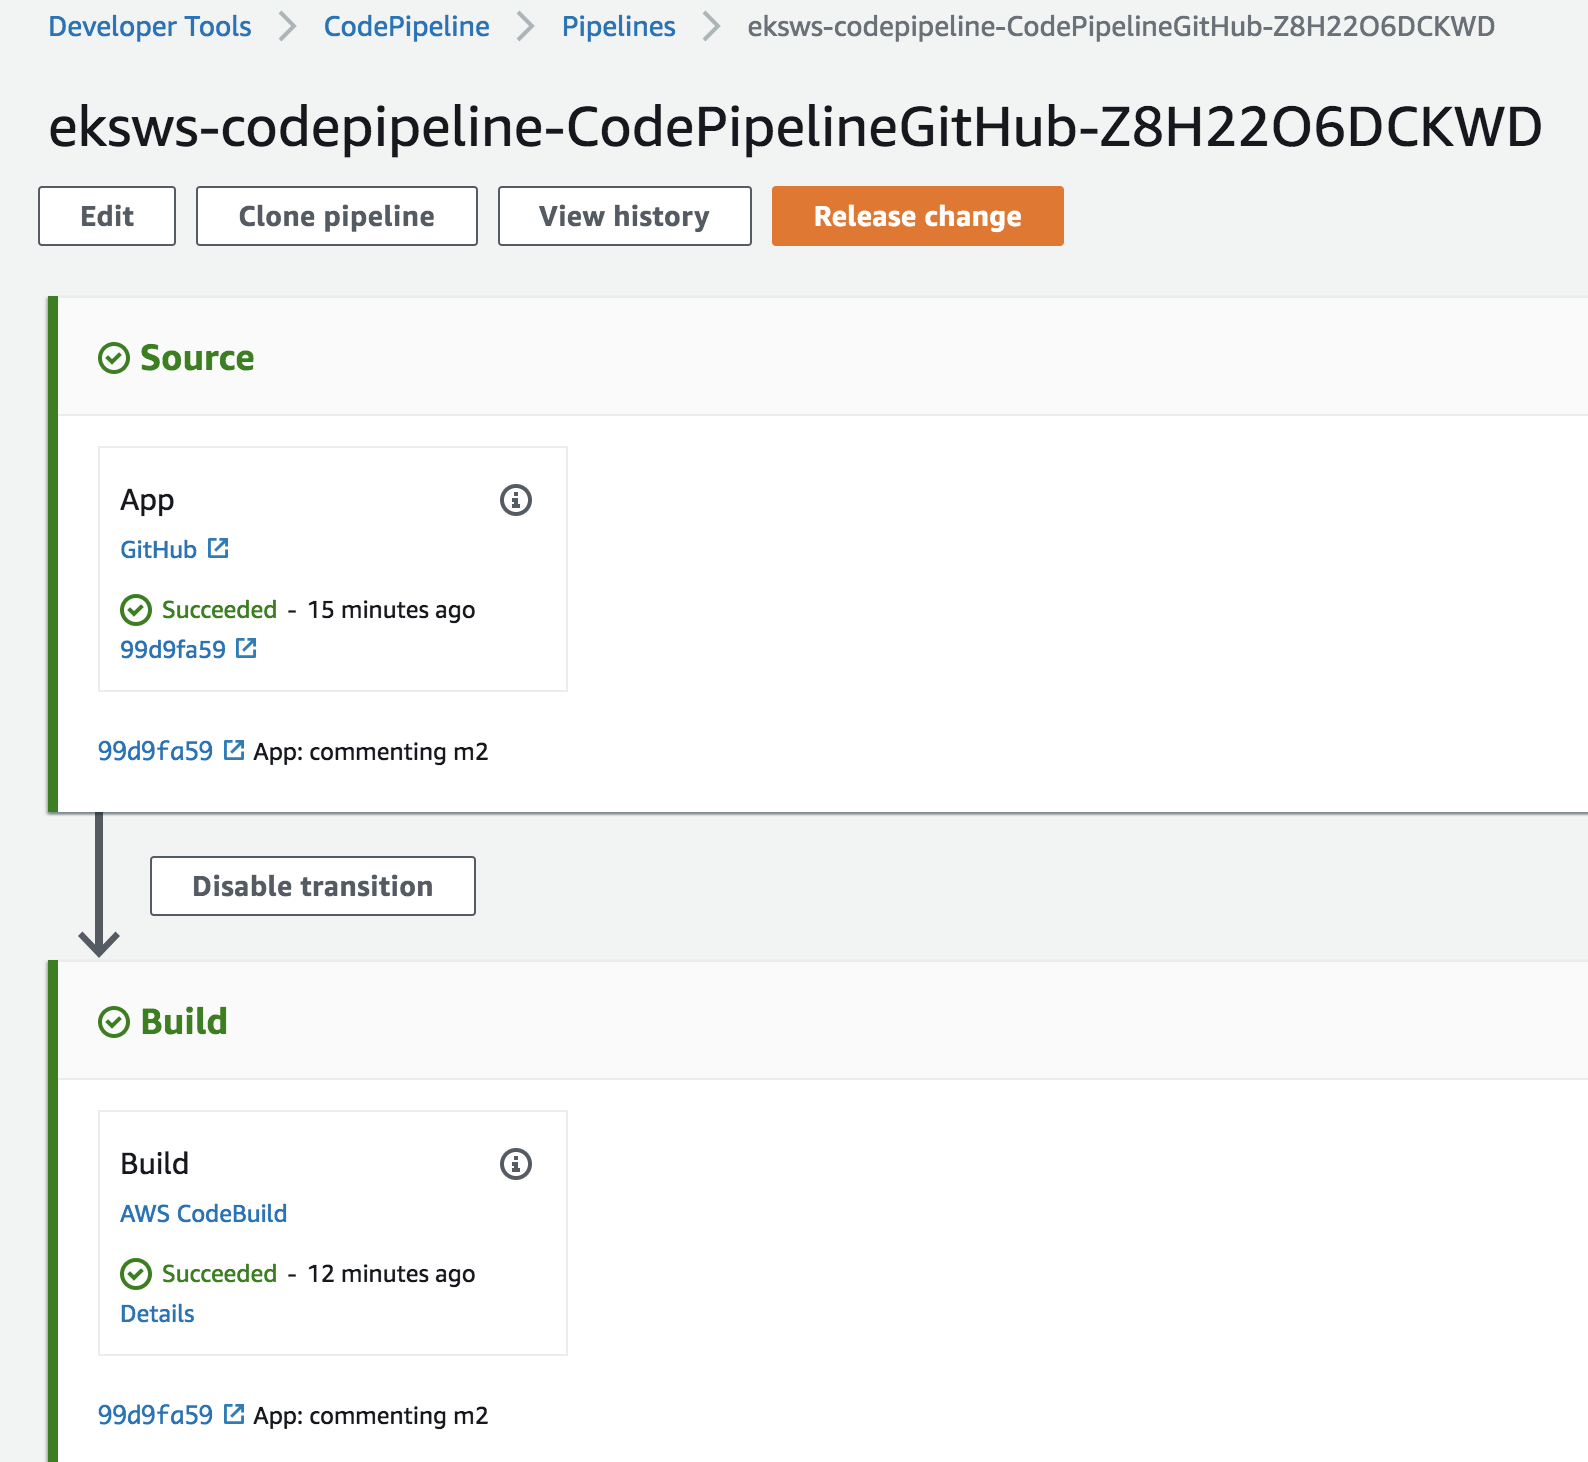This screenshot has width=1588, height=1462.
Task: Click the App action title
Action: [147, 500]
